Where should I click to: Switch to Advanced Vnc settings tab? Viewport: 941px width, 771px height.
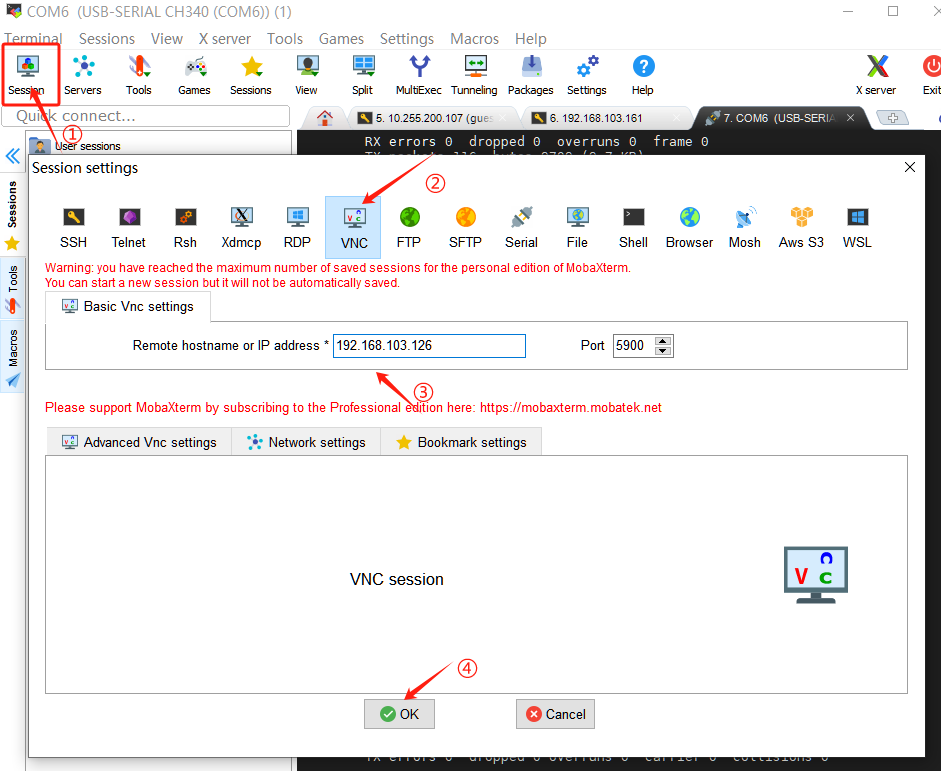[138, 442]
